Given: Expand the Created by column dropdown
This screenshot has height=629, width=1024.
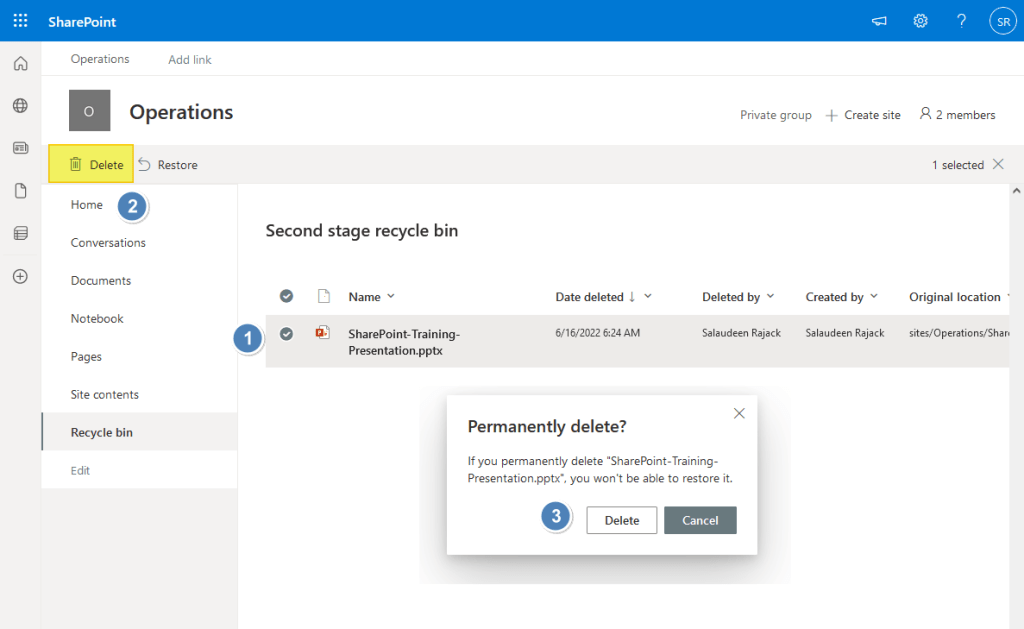Looking at the screenshot, I should [874, 296].
